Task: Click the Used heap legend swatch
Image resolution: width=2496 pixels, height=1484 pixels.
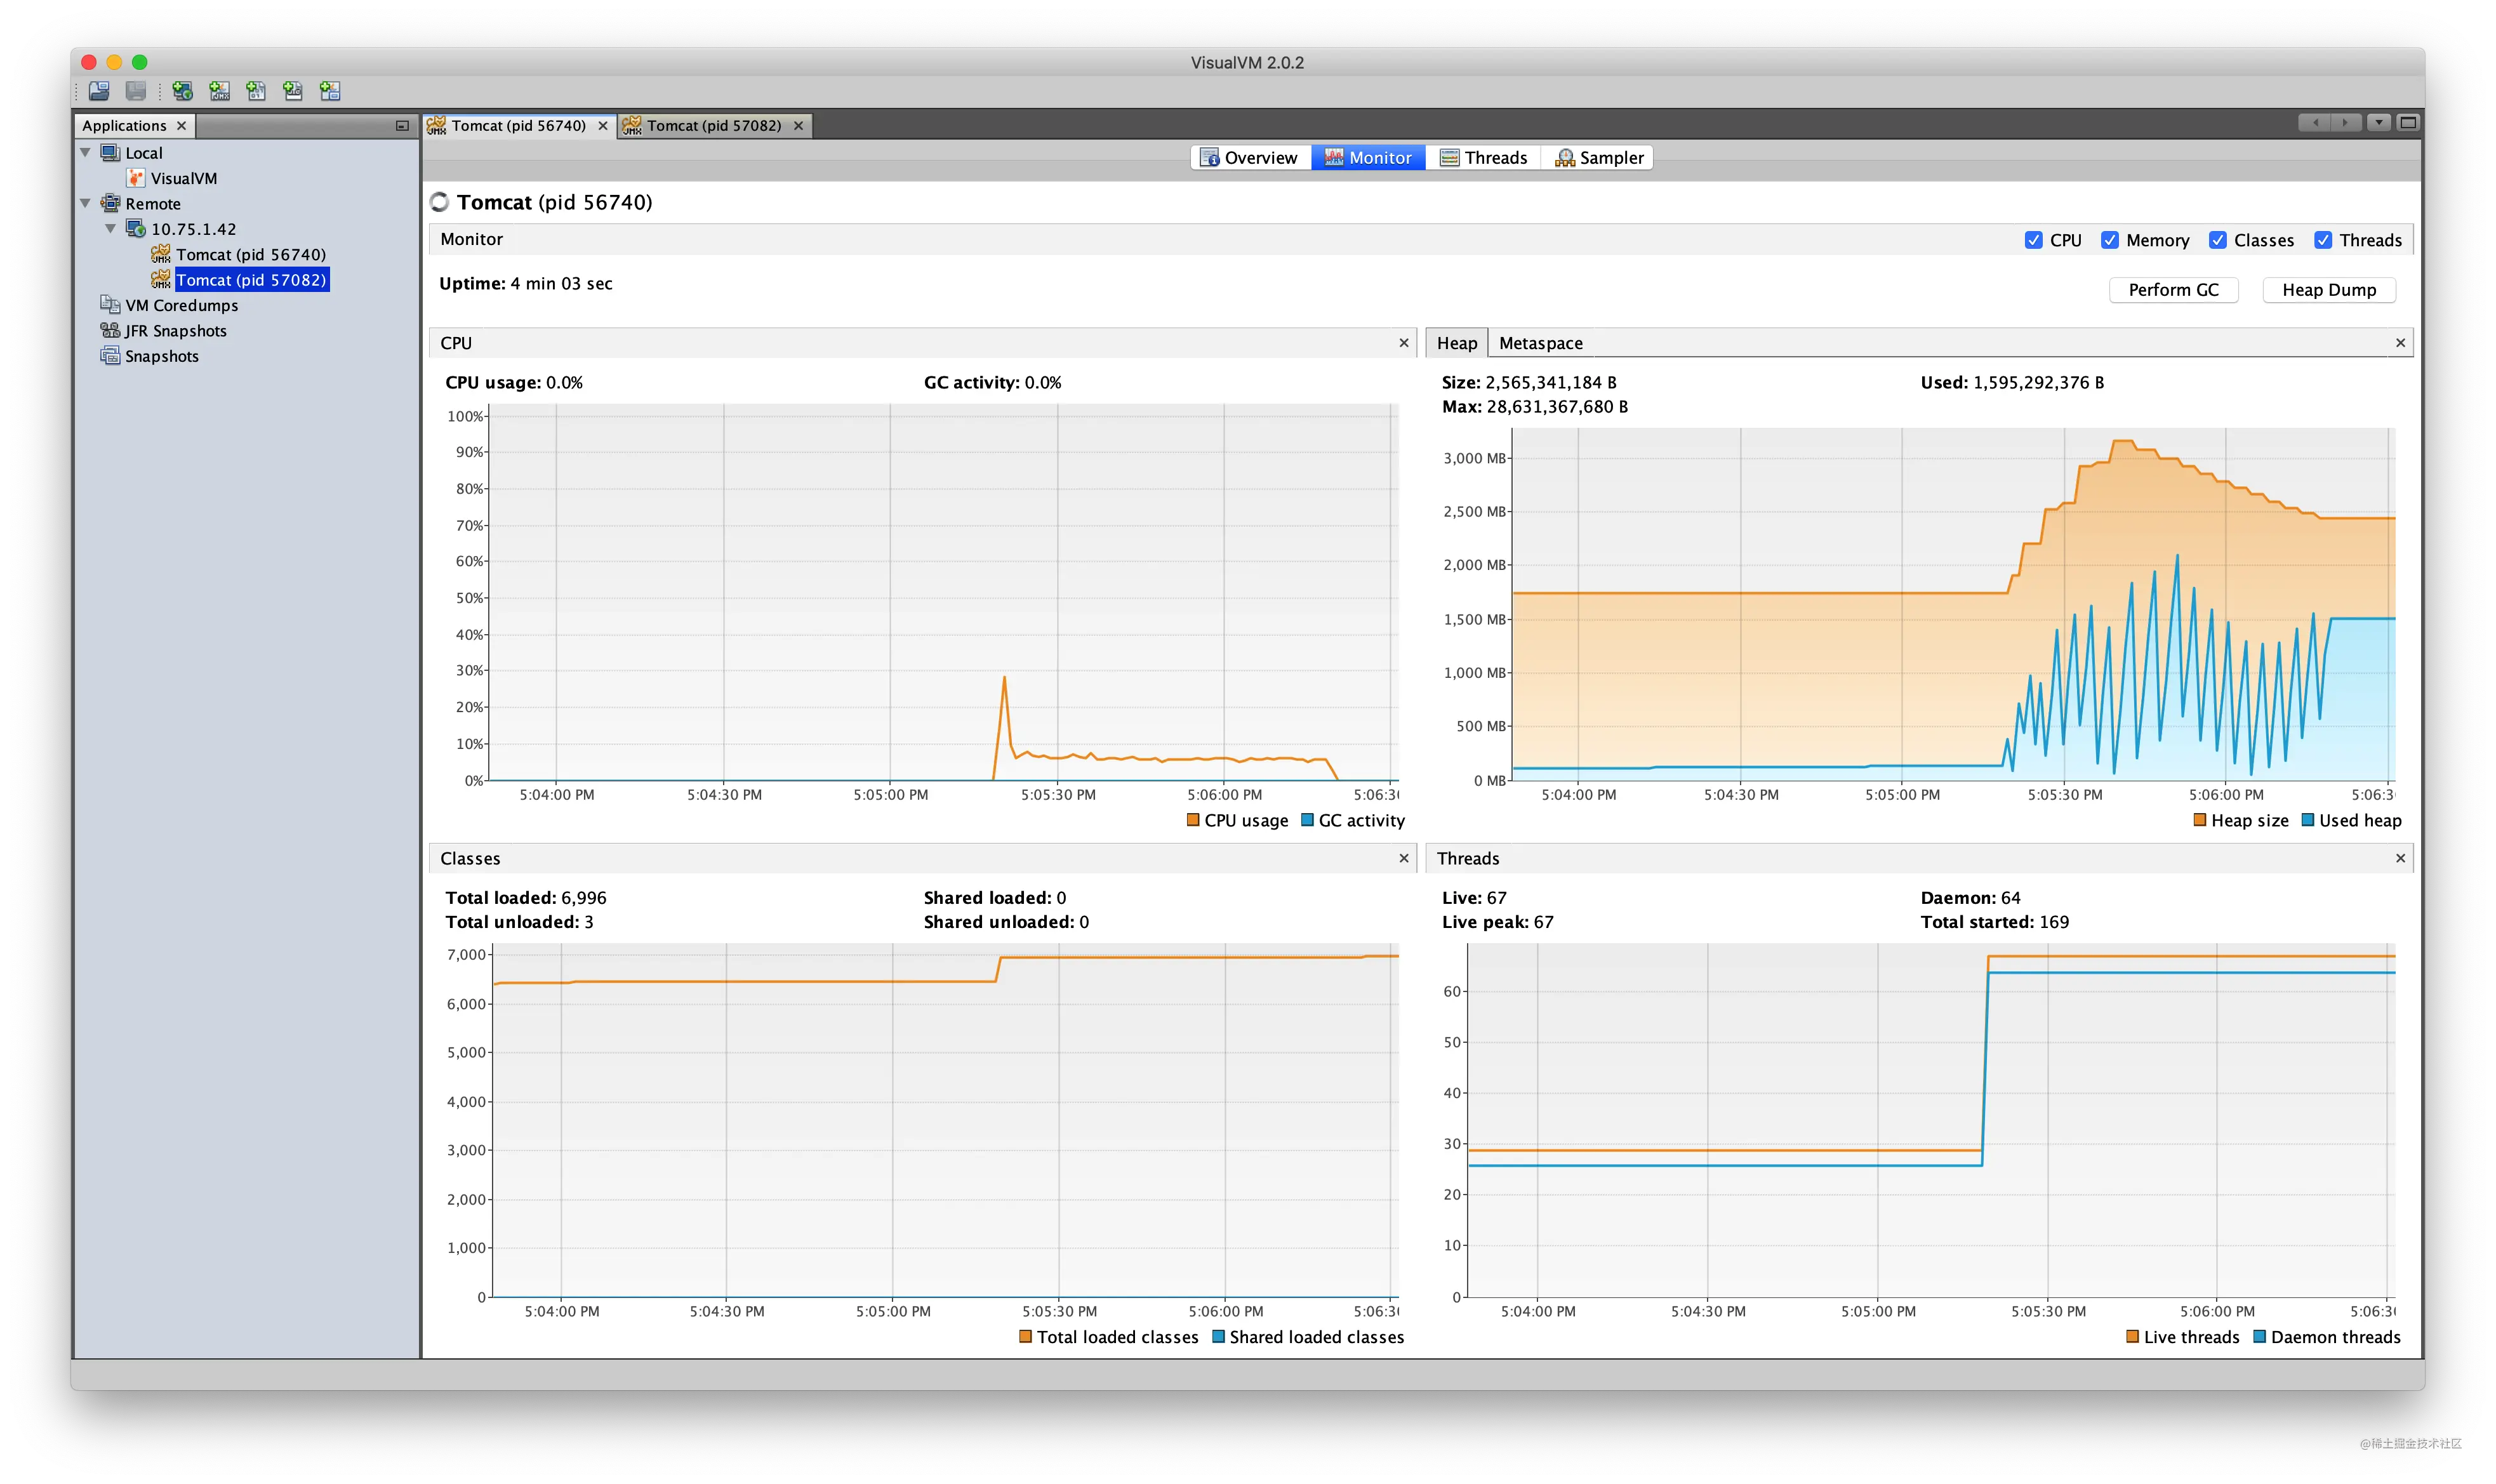Action: click(2308, 820)
